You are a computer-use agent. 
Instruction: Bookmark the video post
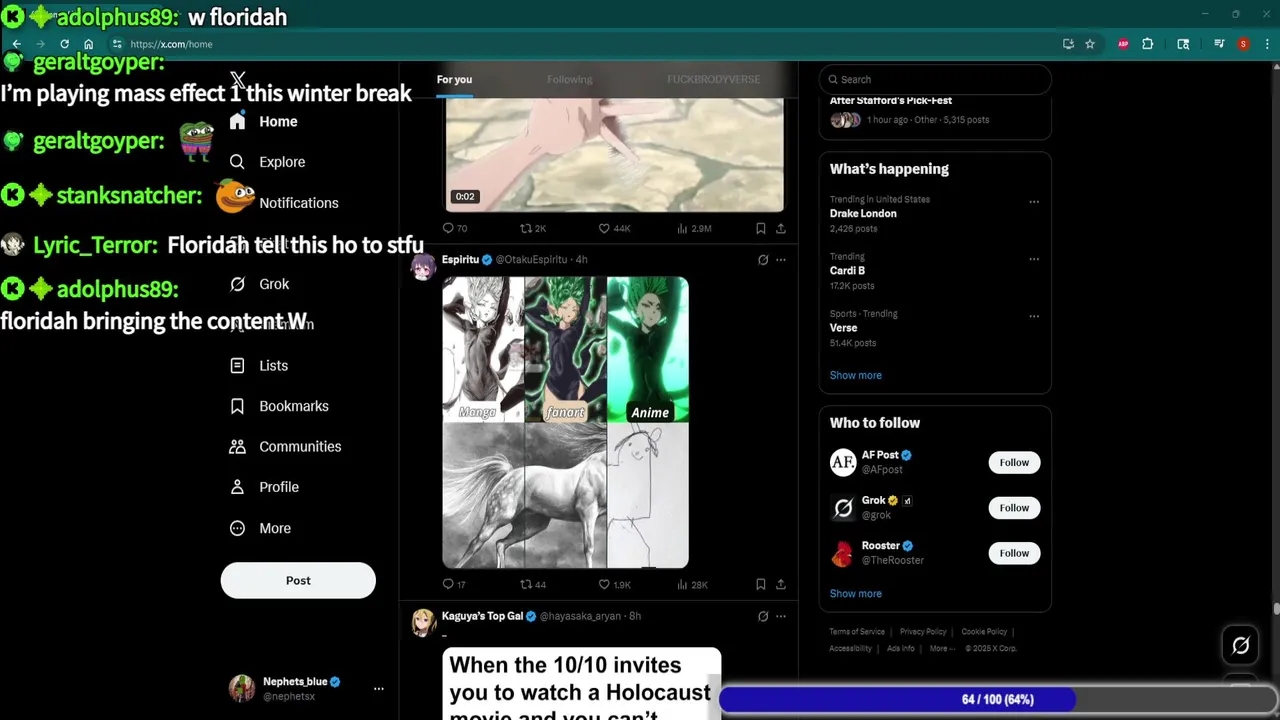761,228
